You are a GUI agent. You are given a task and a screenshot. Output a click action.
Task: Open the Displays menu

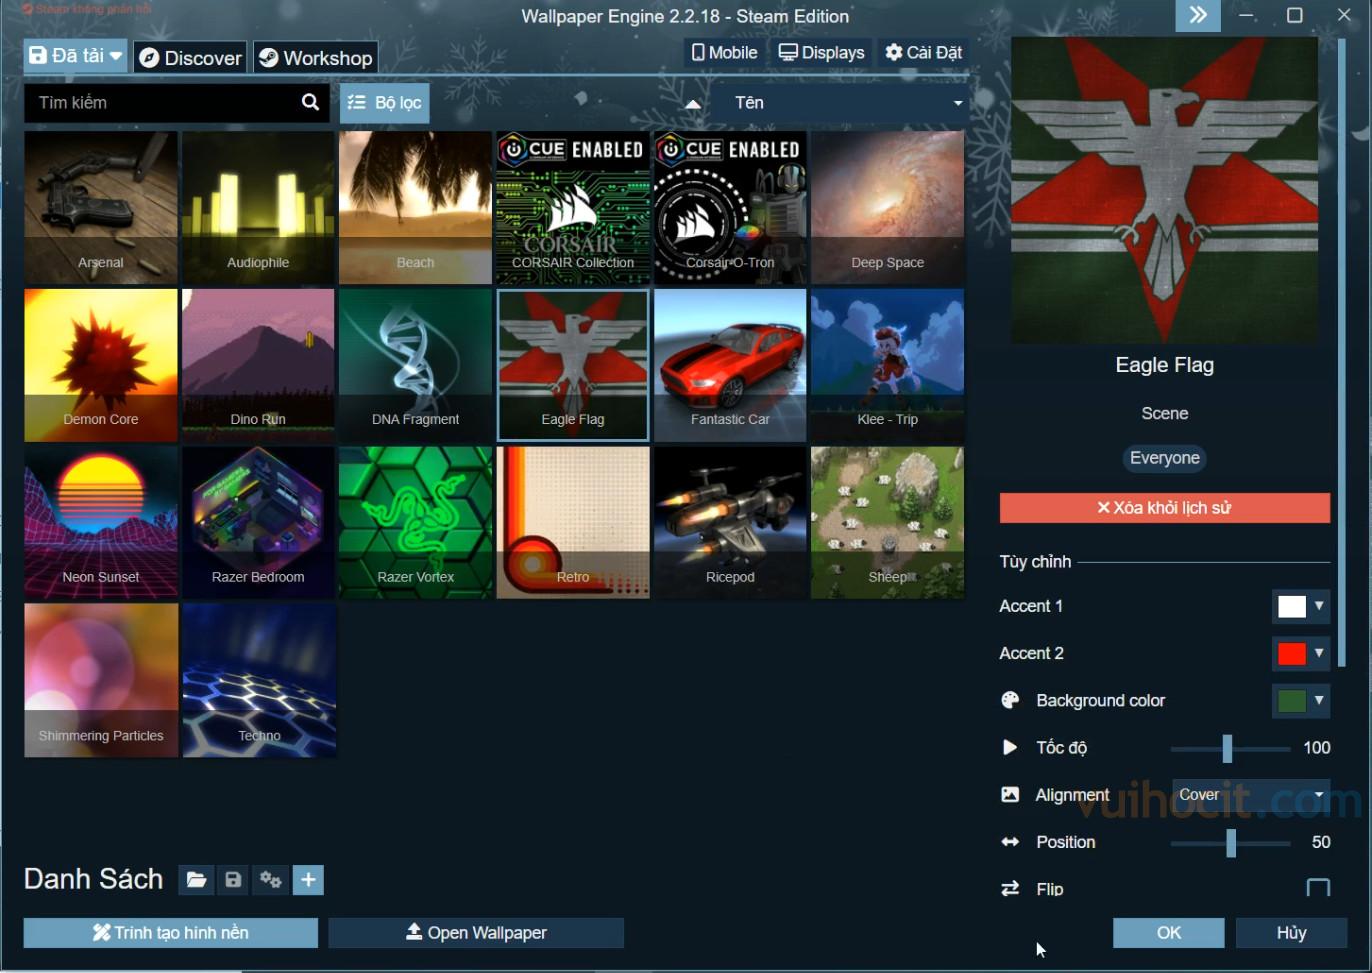point(821,52)
